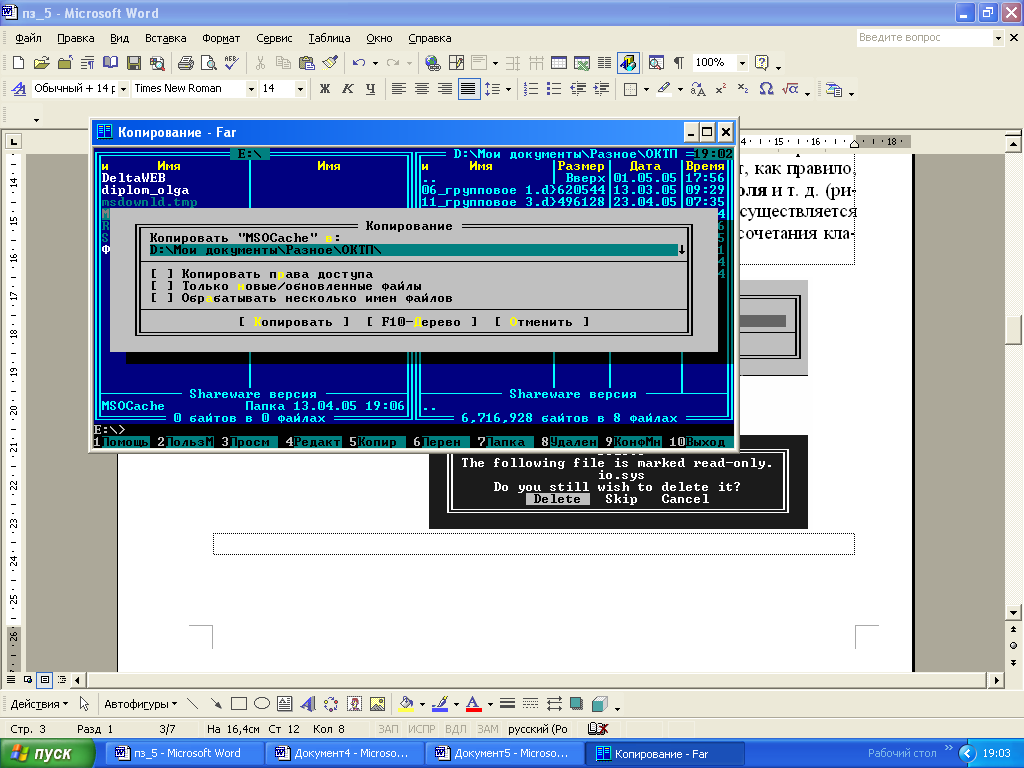The height and width of the screenshot is (768, 1024).
Task: Expand the zoom 100% dropdown
Action: (x=742, y=63)
